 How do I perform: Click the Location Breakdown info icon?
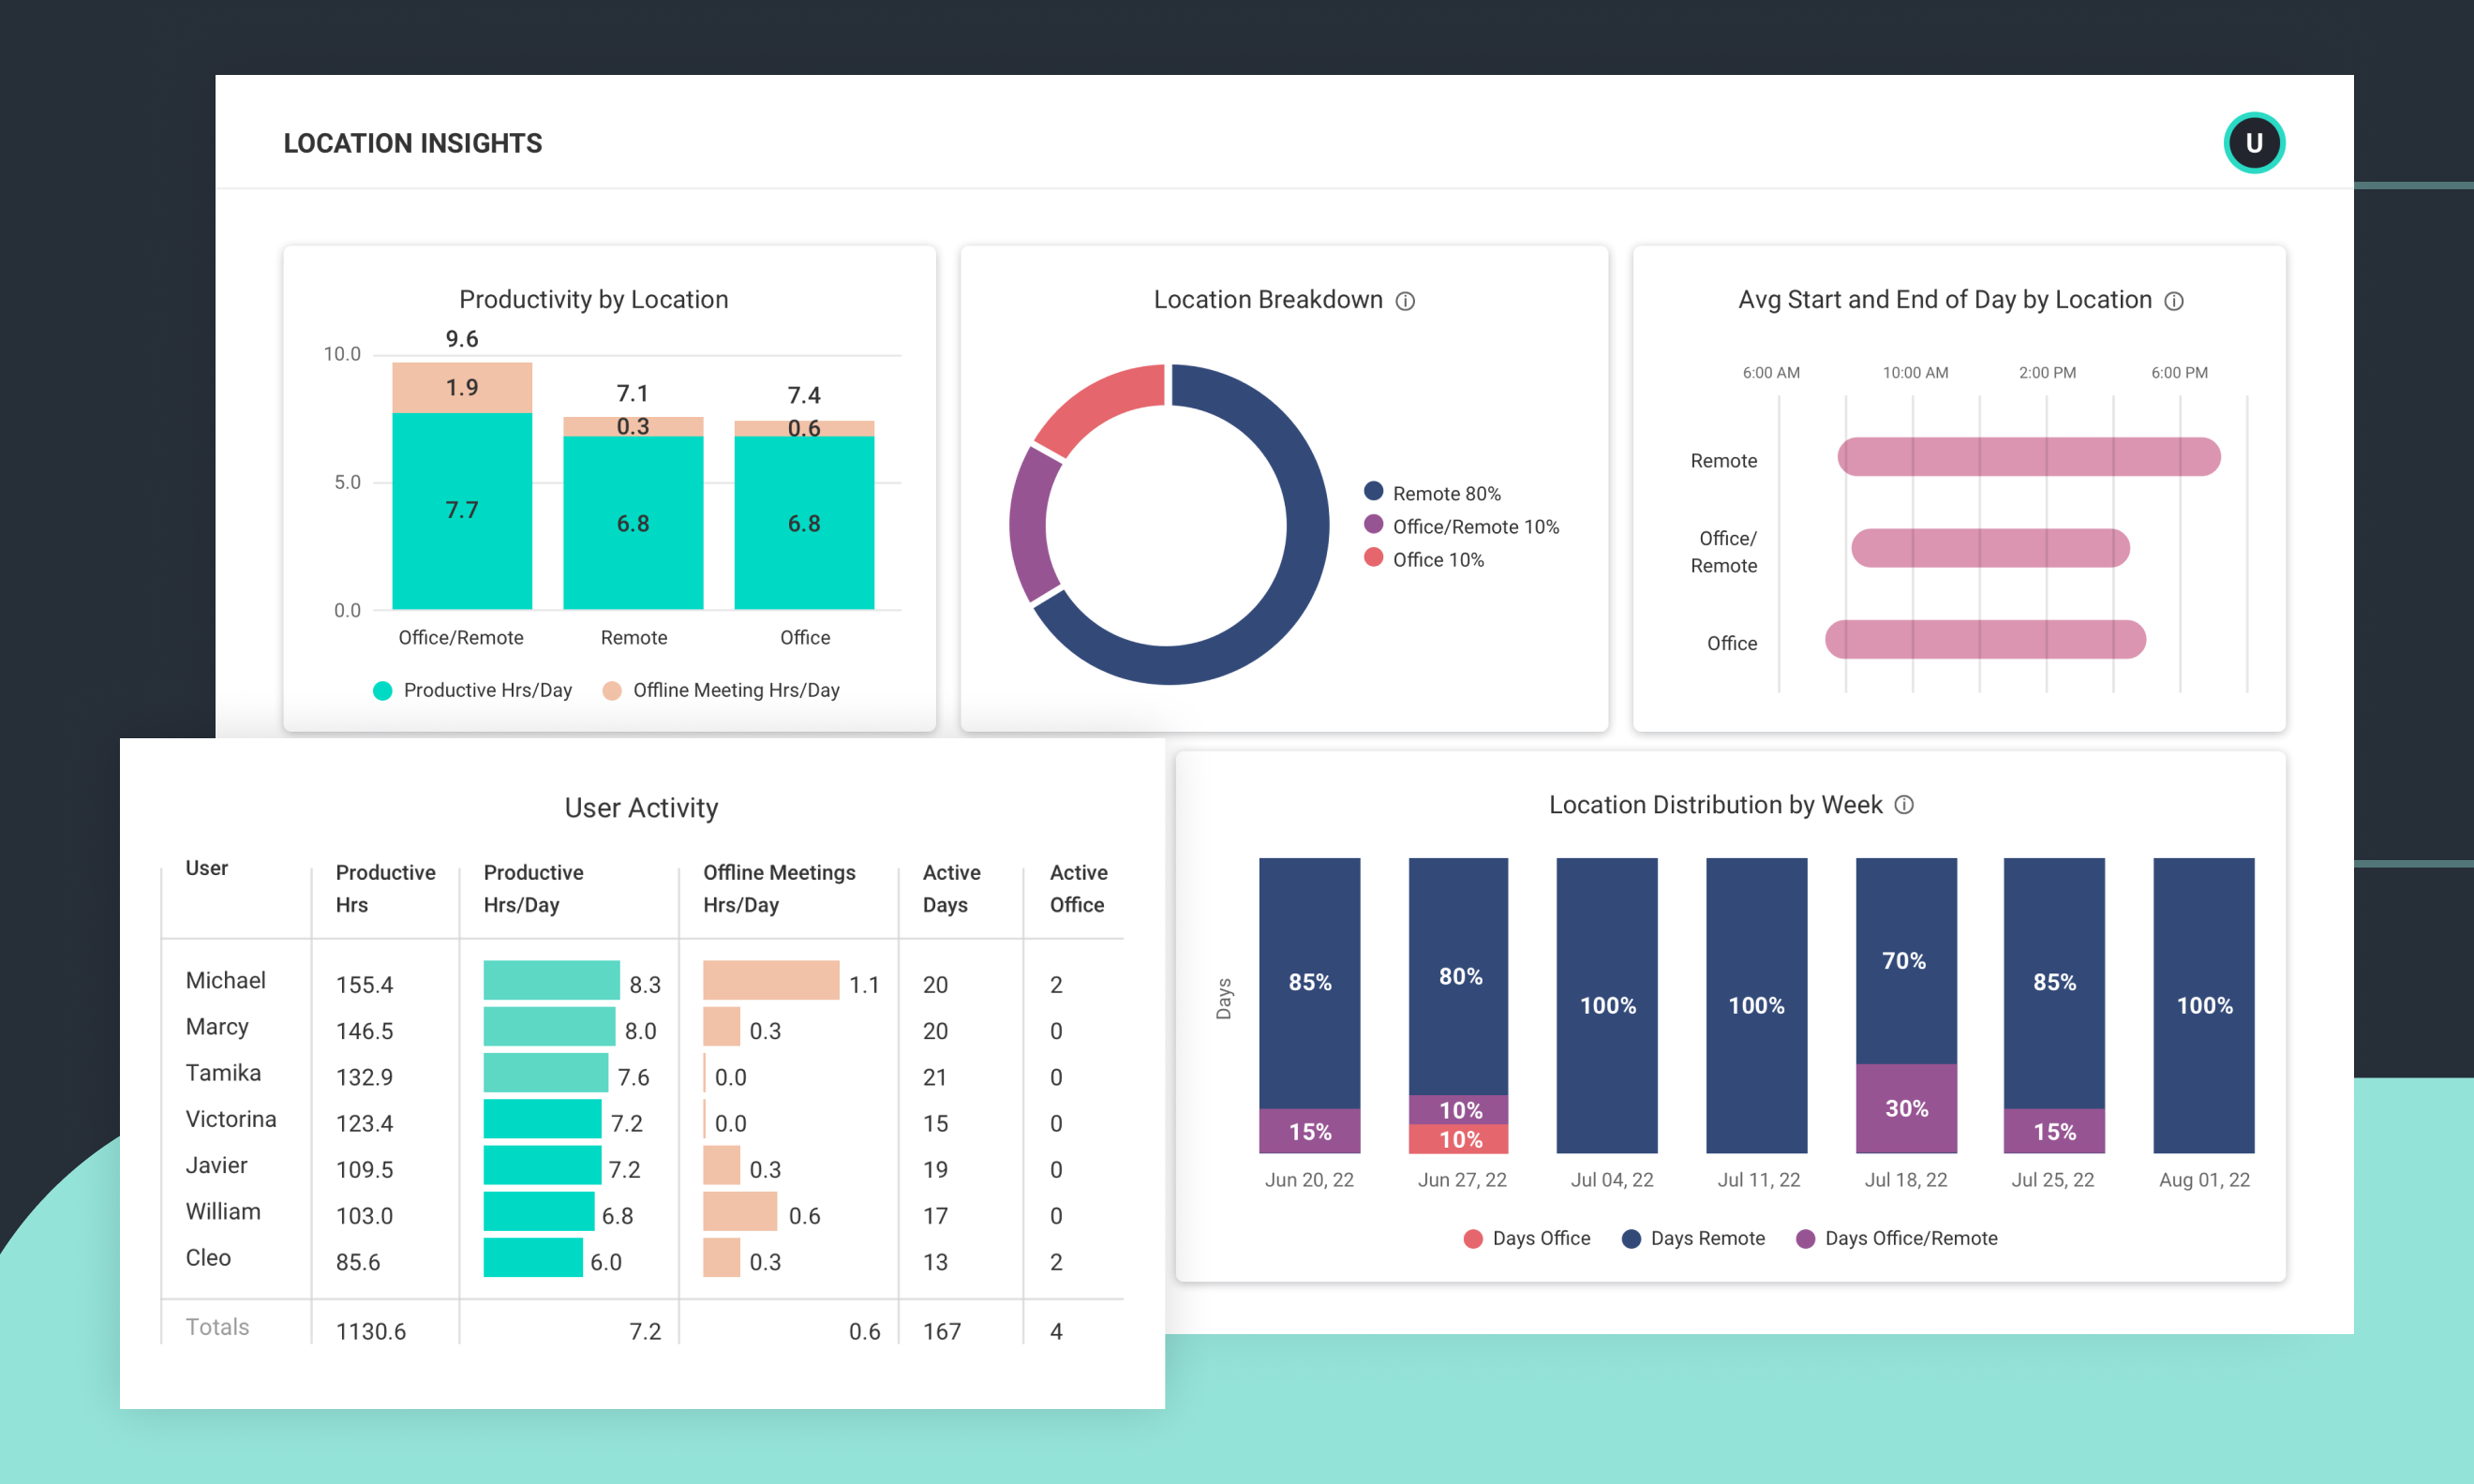(1407, 300)
